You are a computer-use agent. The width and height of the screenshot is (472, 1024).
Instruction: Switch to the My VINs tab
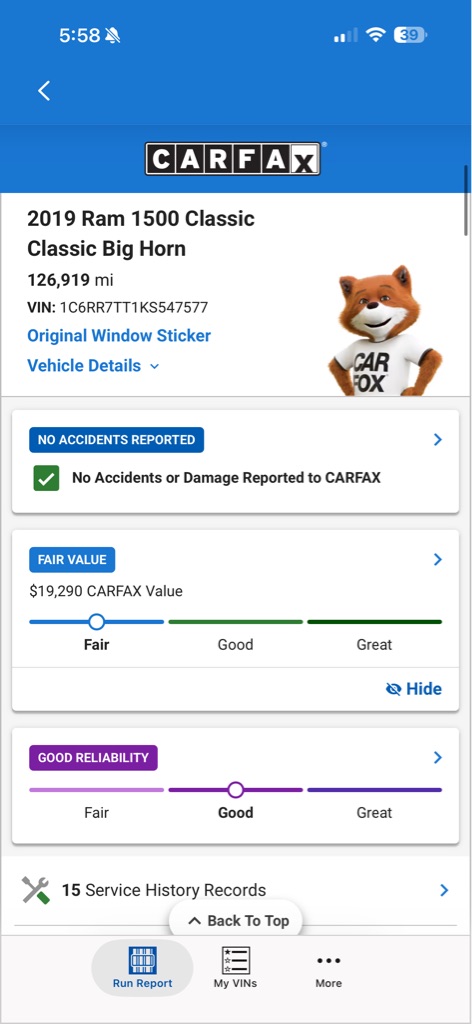(x=235, y=967)
